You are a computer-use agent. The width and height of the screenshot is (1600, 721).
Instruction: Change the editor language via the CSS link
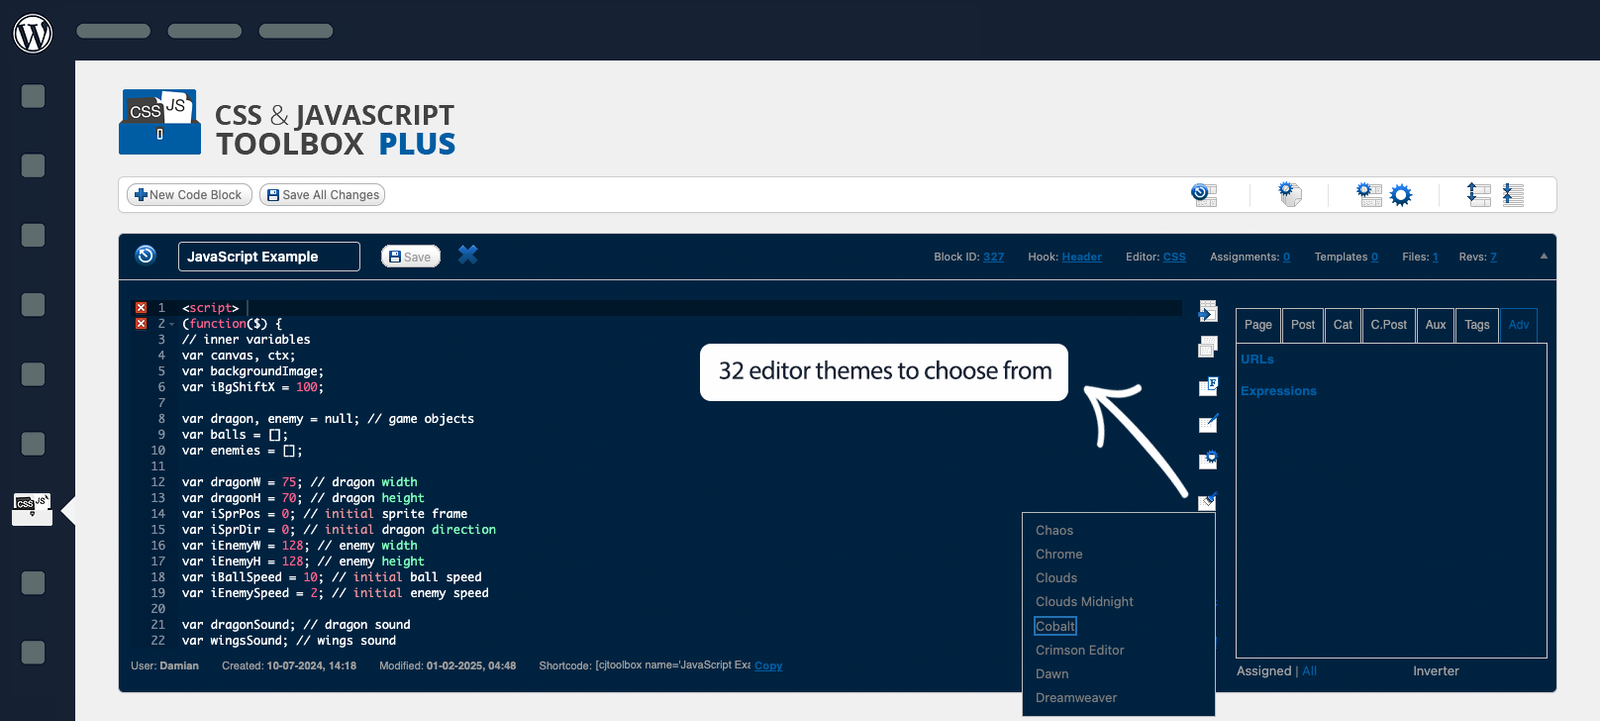pyautogui.click(x=1174, y=257)
